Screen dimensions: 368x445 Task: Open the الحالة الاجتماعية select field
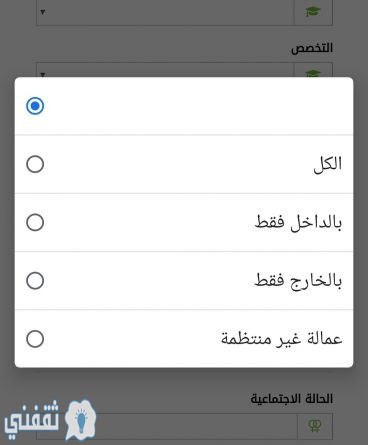184,426
